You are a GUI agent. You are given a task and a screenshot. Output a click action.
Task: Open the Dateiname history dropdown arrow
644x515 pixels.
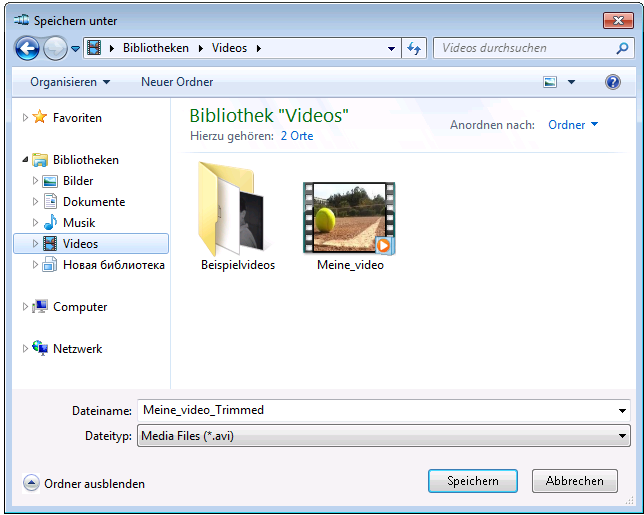[x=622, y=411]
